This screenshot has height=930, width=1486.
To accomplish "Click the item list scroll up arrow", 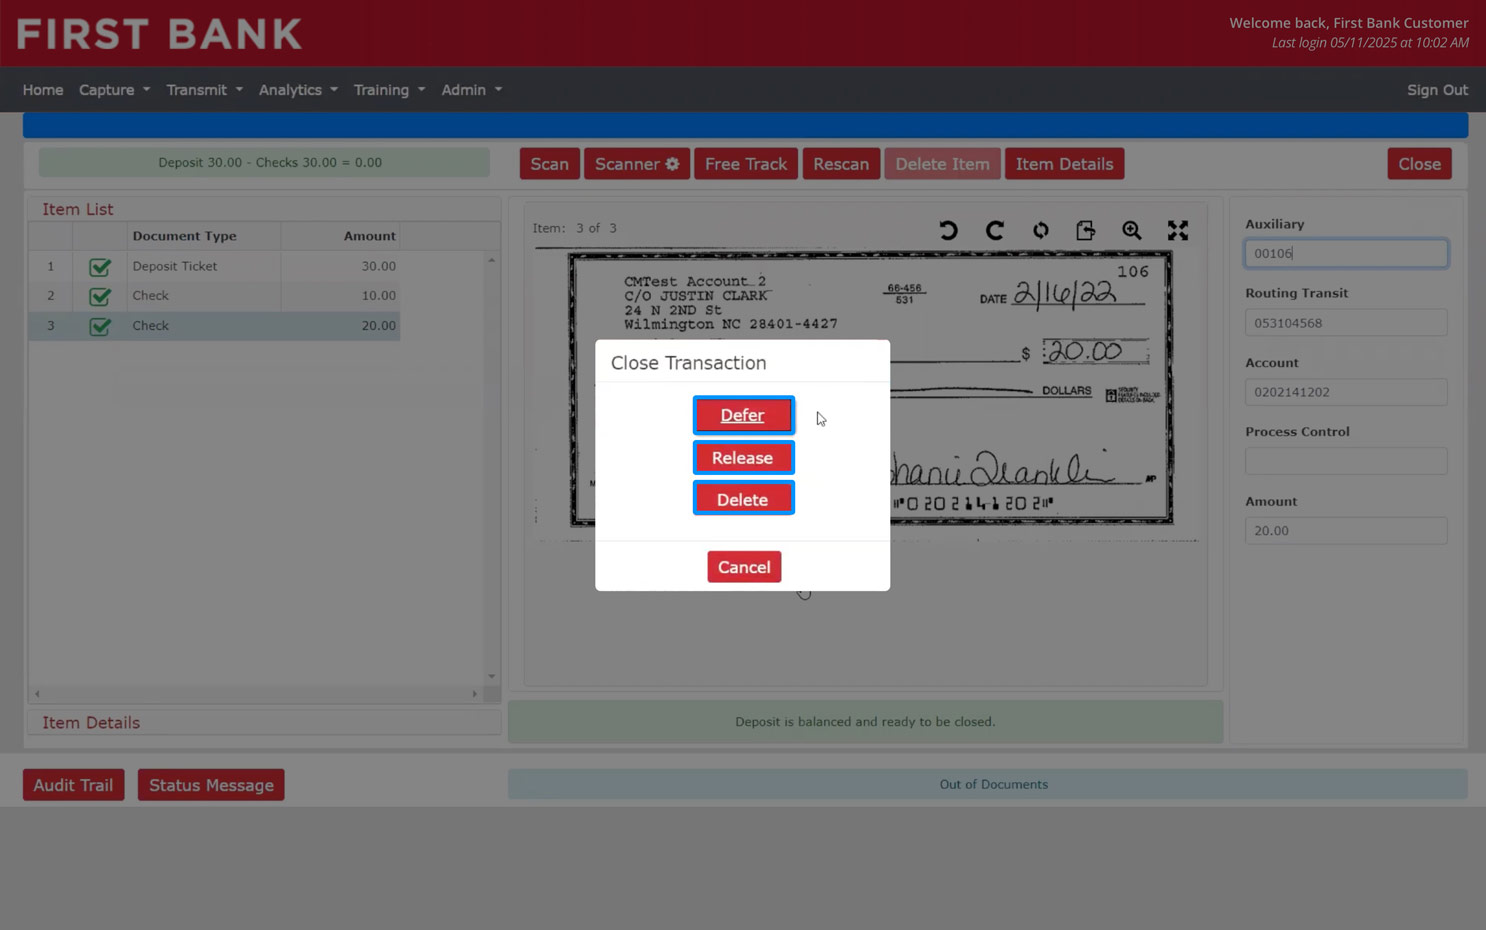I will click(491, 260).
